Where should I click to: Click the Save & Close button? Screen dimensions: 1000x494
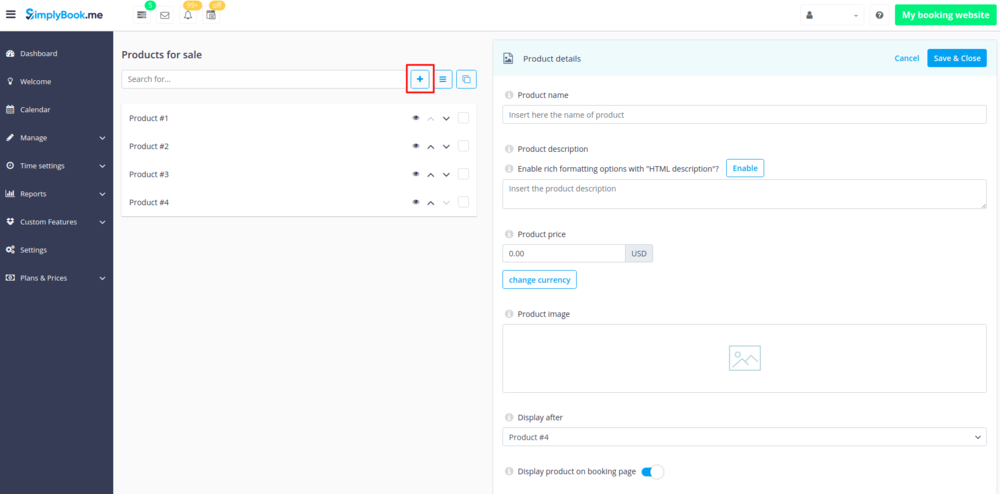(956, 58)
